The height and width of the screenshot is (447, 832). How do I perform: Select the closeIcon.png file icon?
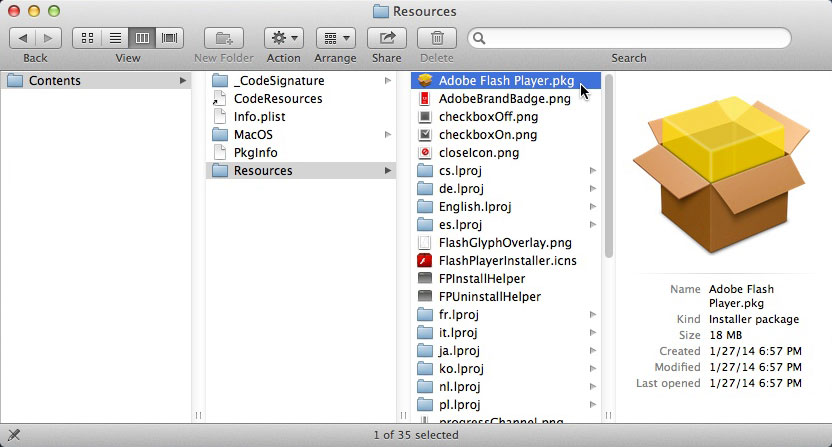tap(424, 153)
